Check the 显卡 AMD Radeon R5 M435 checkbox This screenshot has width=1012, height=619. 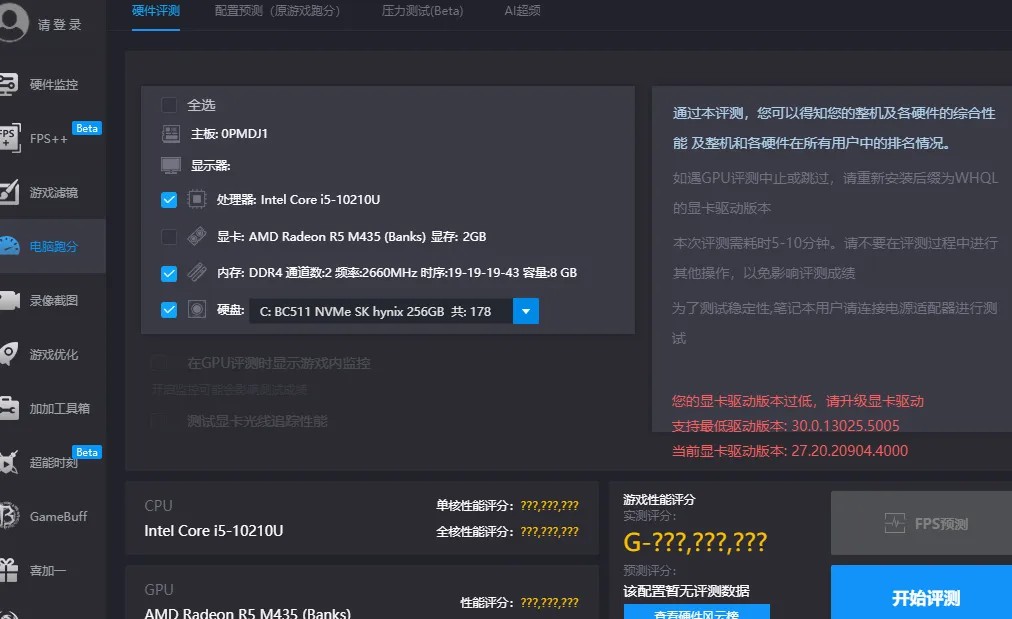[169, 237]
